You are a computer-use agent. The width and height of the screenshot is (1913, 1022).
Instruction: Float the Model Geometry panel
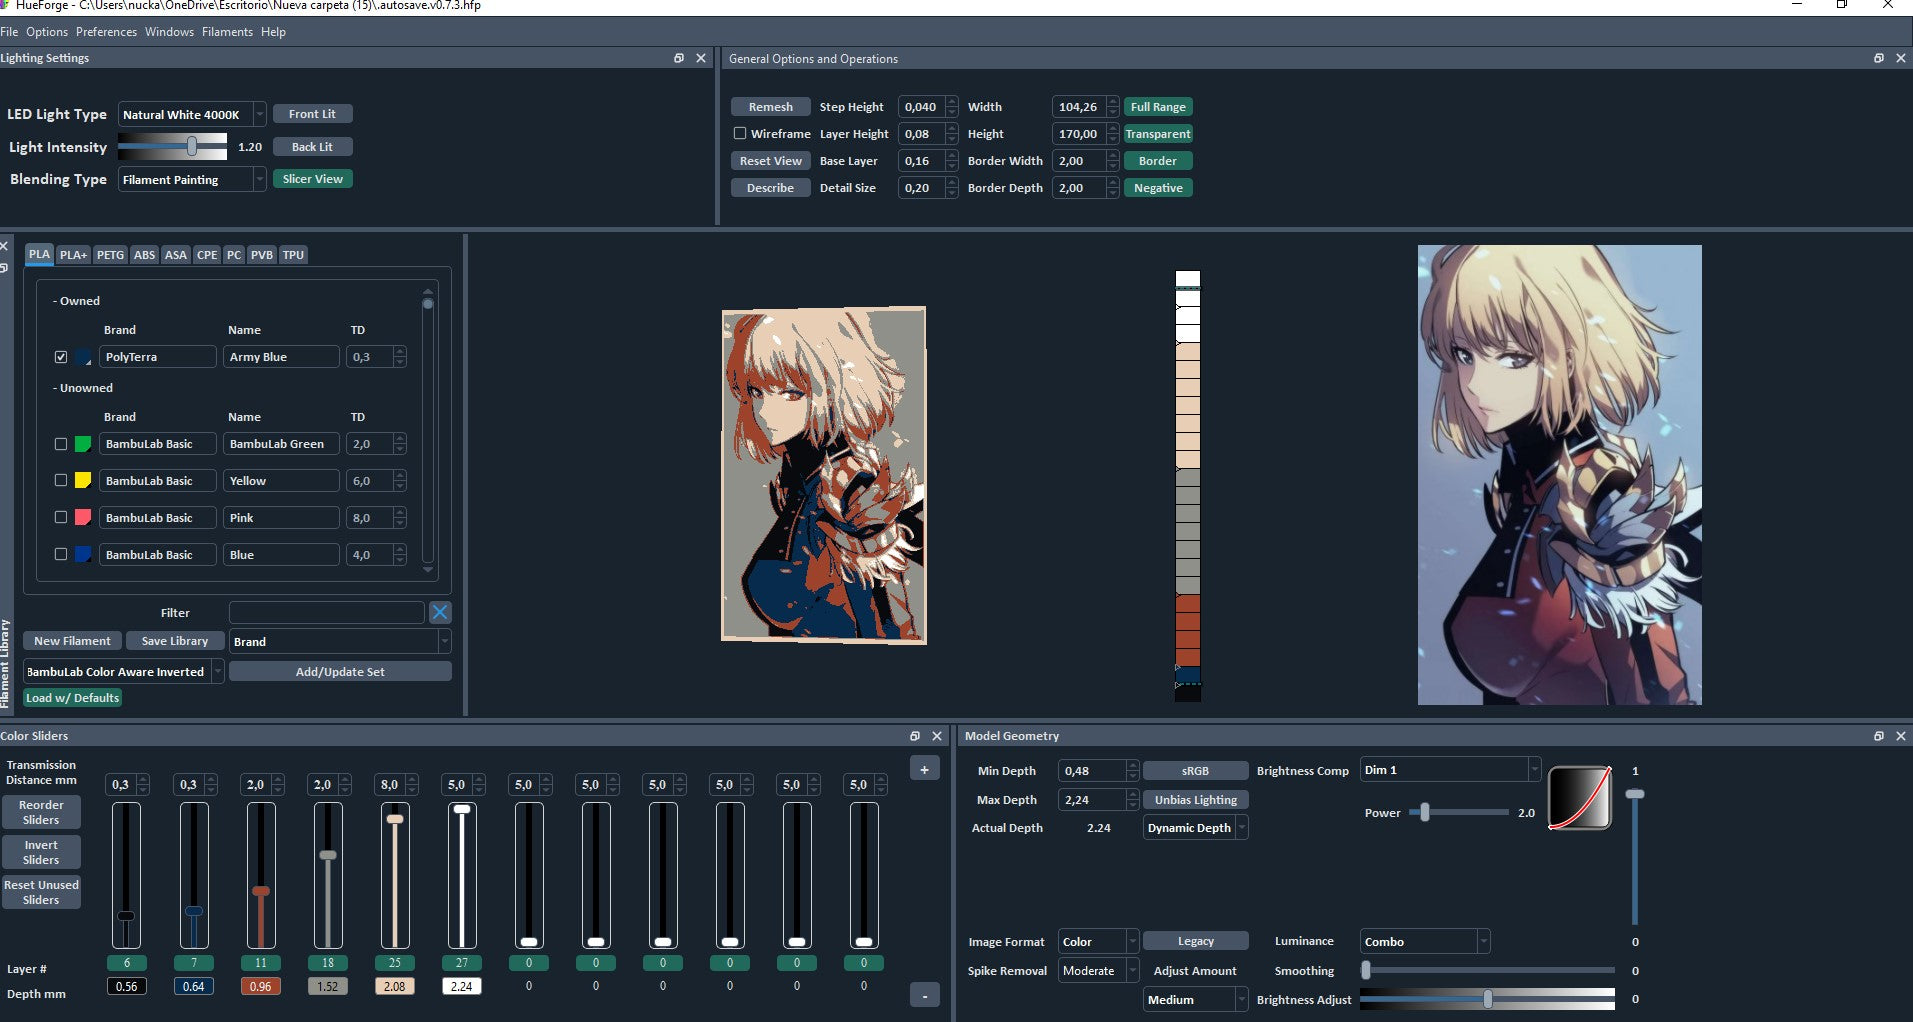point(1879,736)
